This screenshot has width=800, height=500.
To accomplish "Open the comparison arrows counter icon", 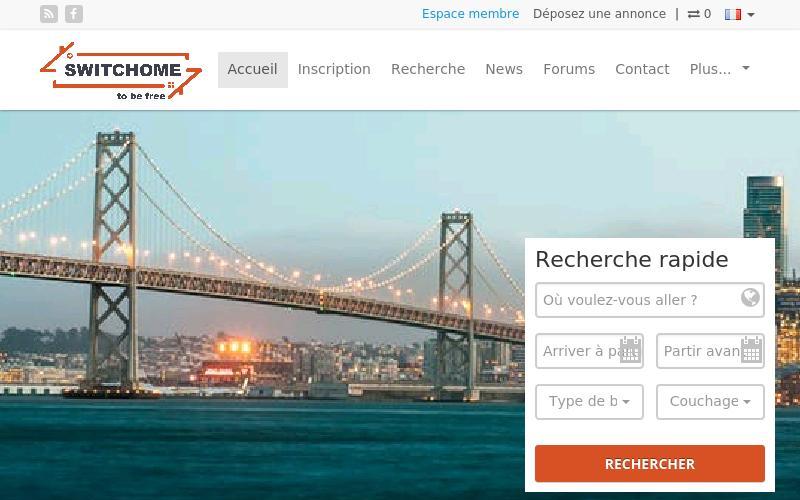I will [693, 14].
